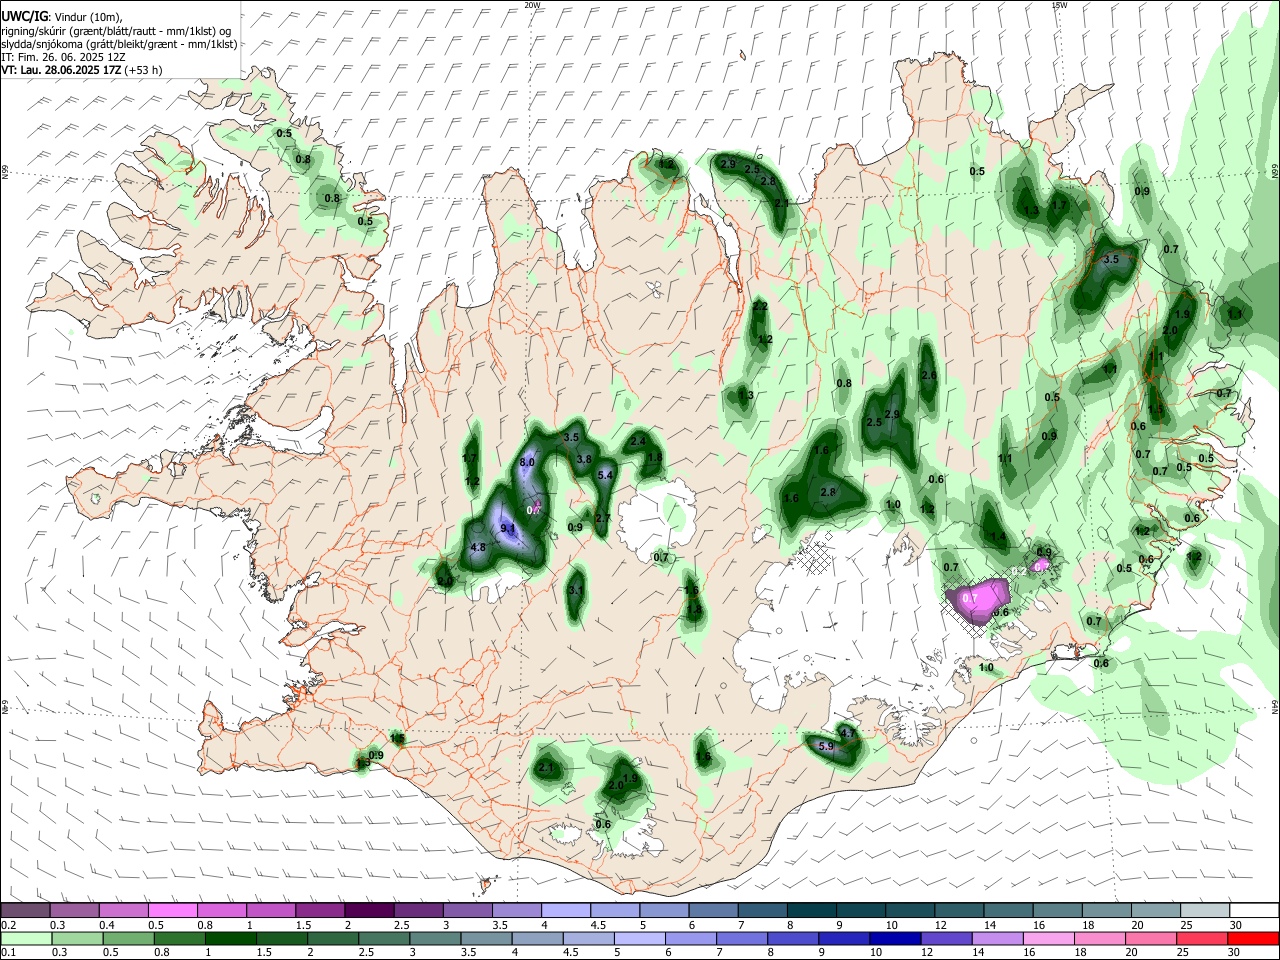Click the 8.0 precipitation value on the map

point(528,462)
